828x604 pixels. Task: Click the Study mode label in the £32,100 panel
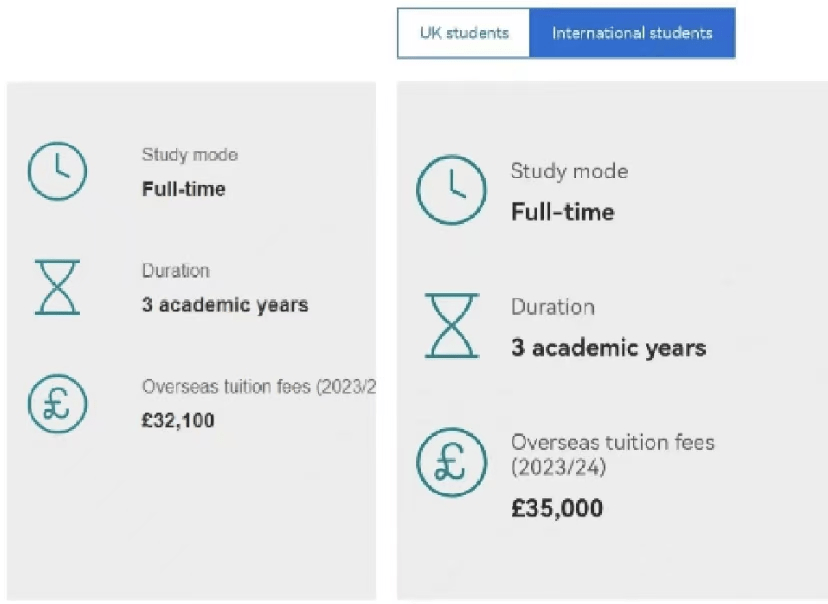click(190, 155)
